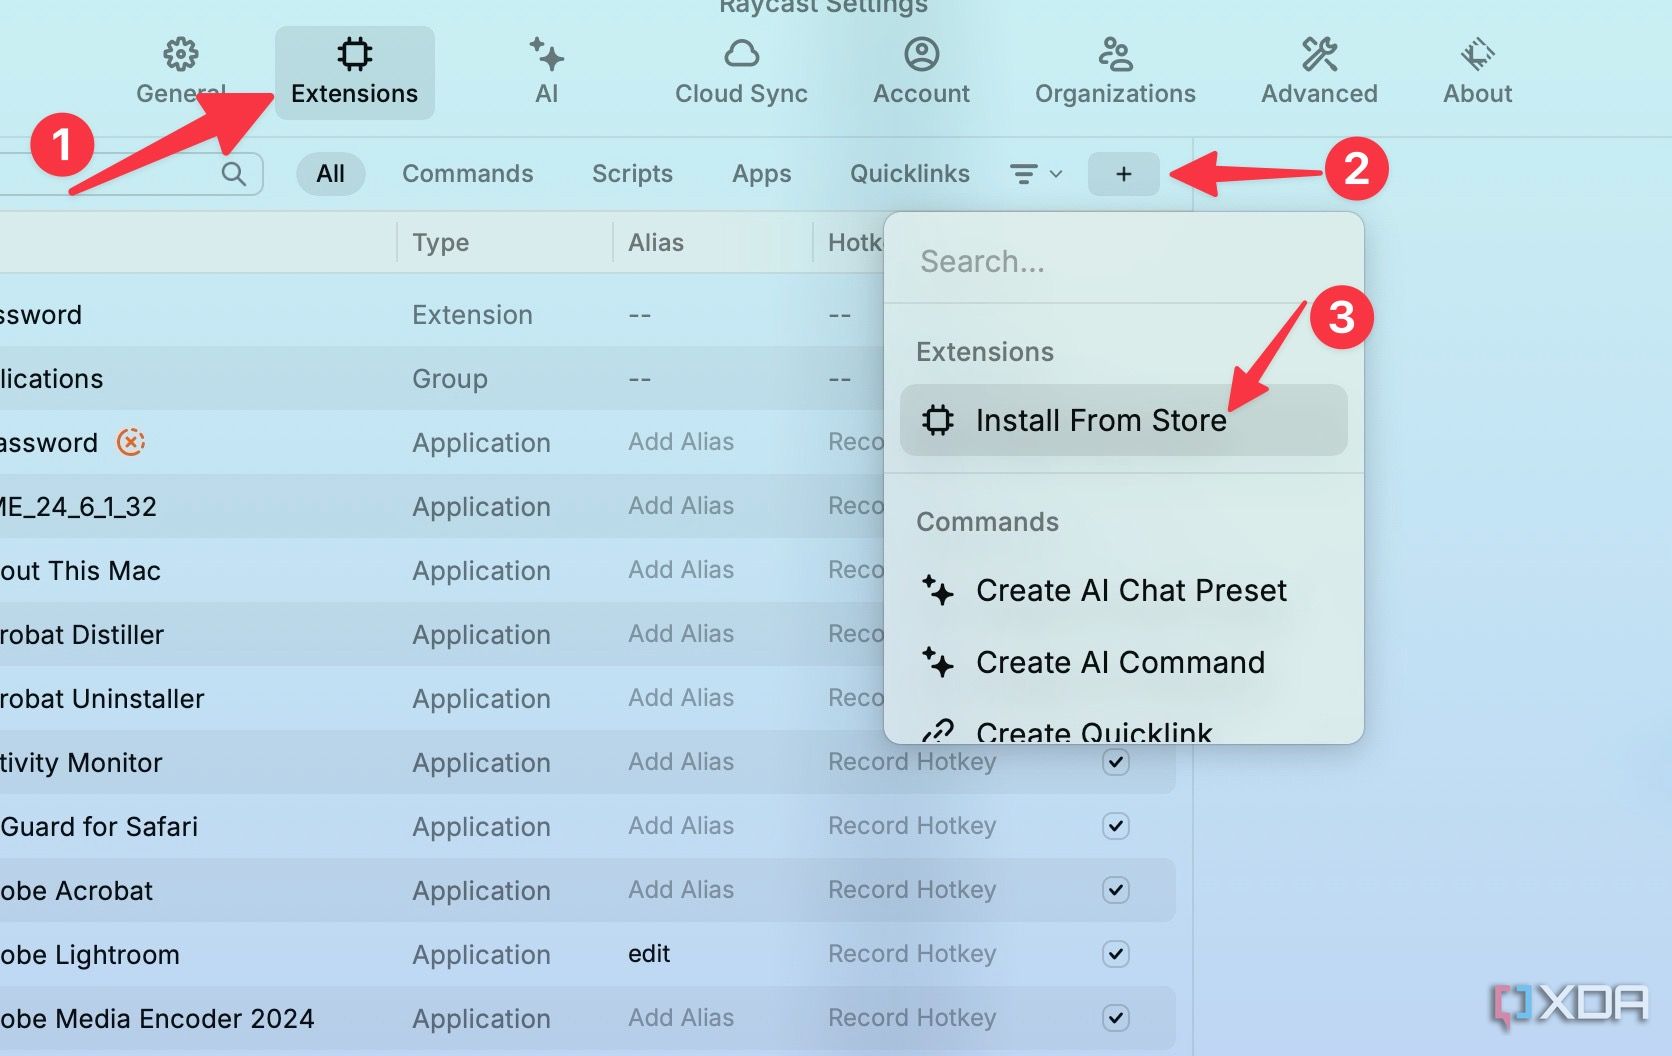The image size is (1672, 1056).
Task: Record Hotkey for Adobe Acrobat row
Action: pyautogui.click(x=912, y=890)
